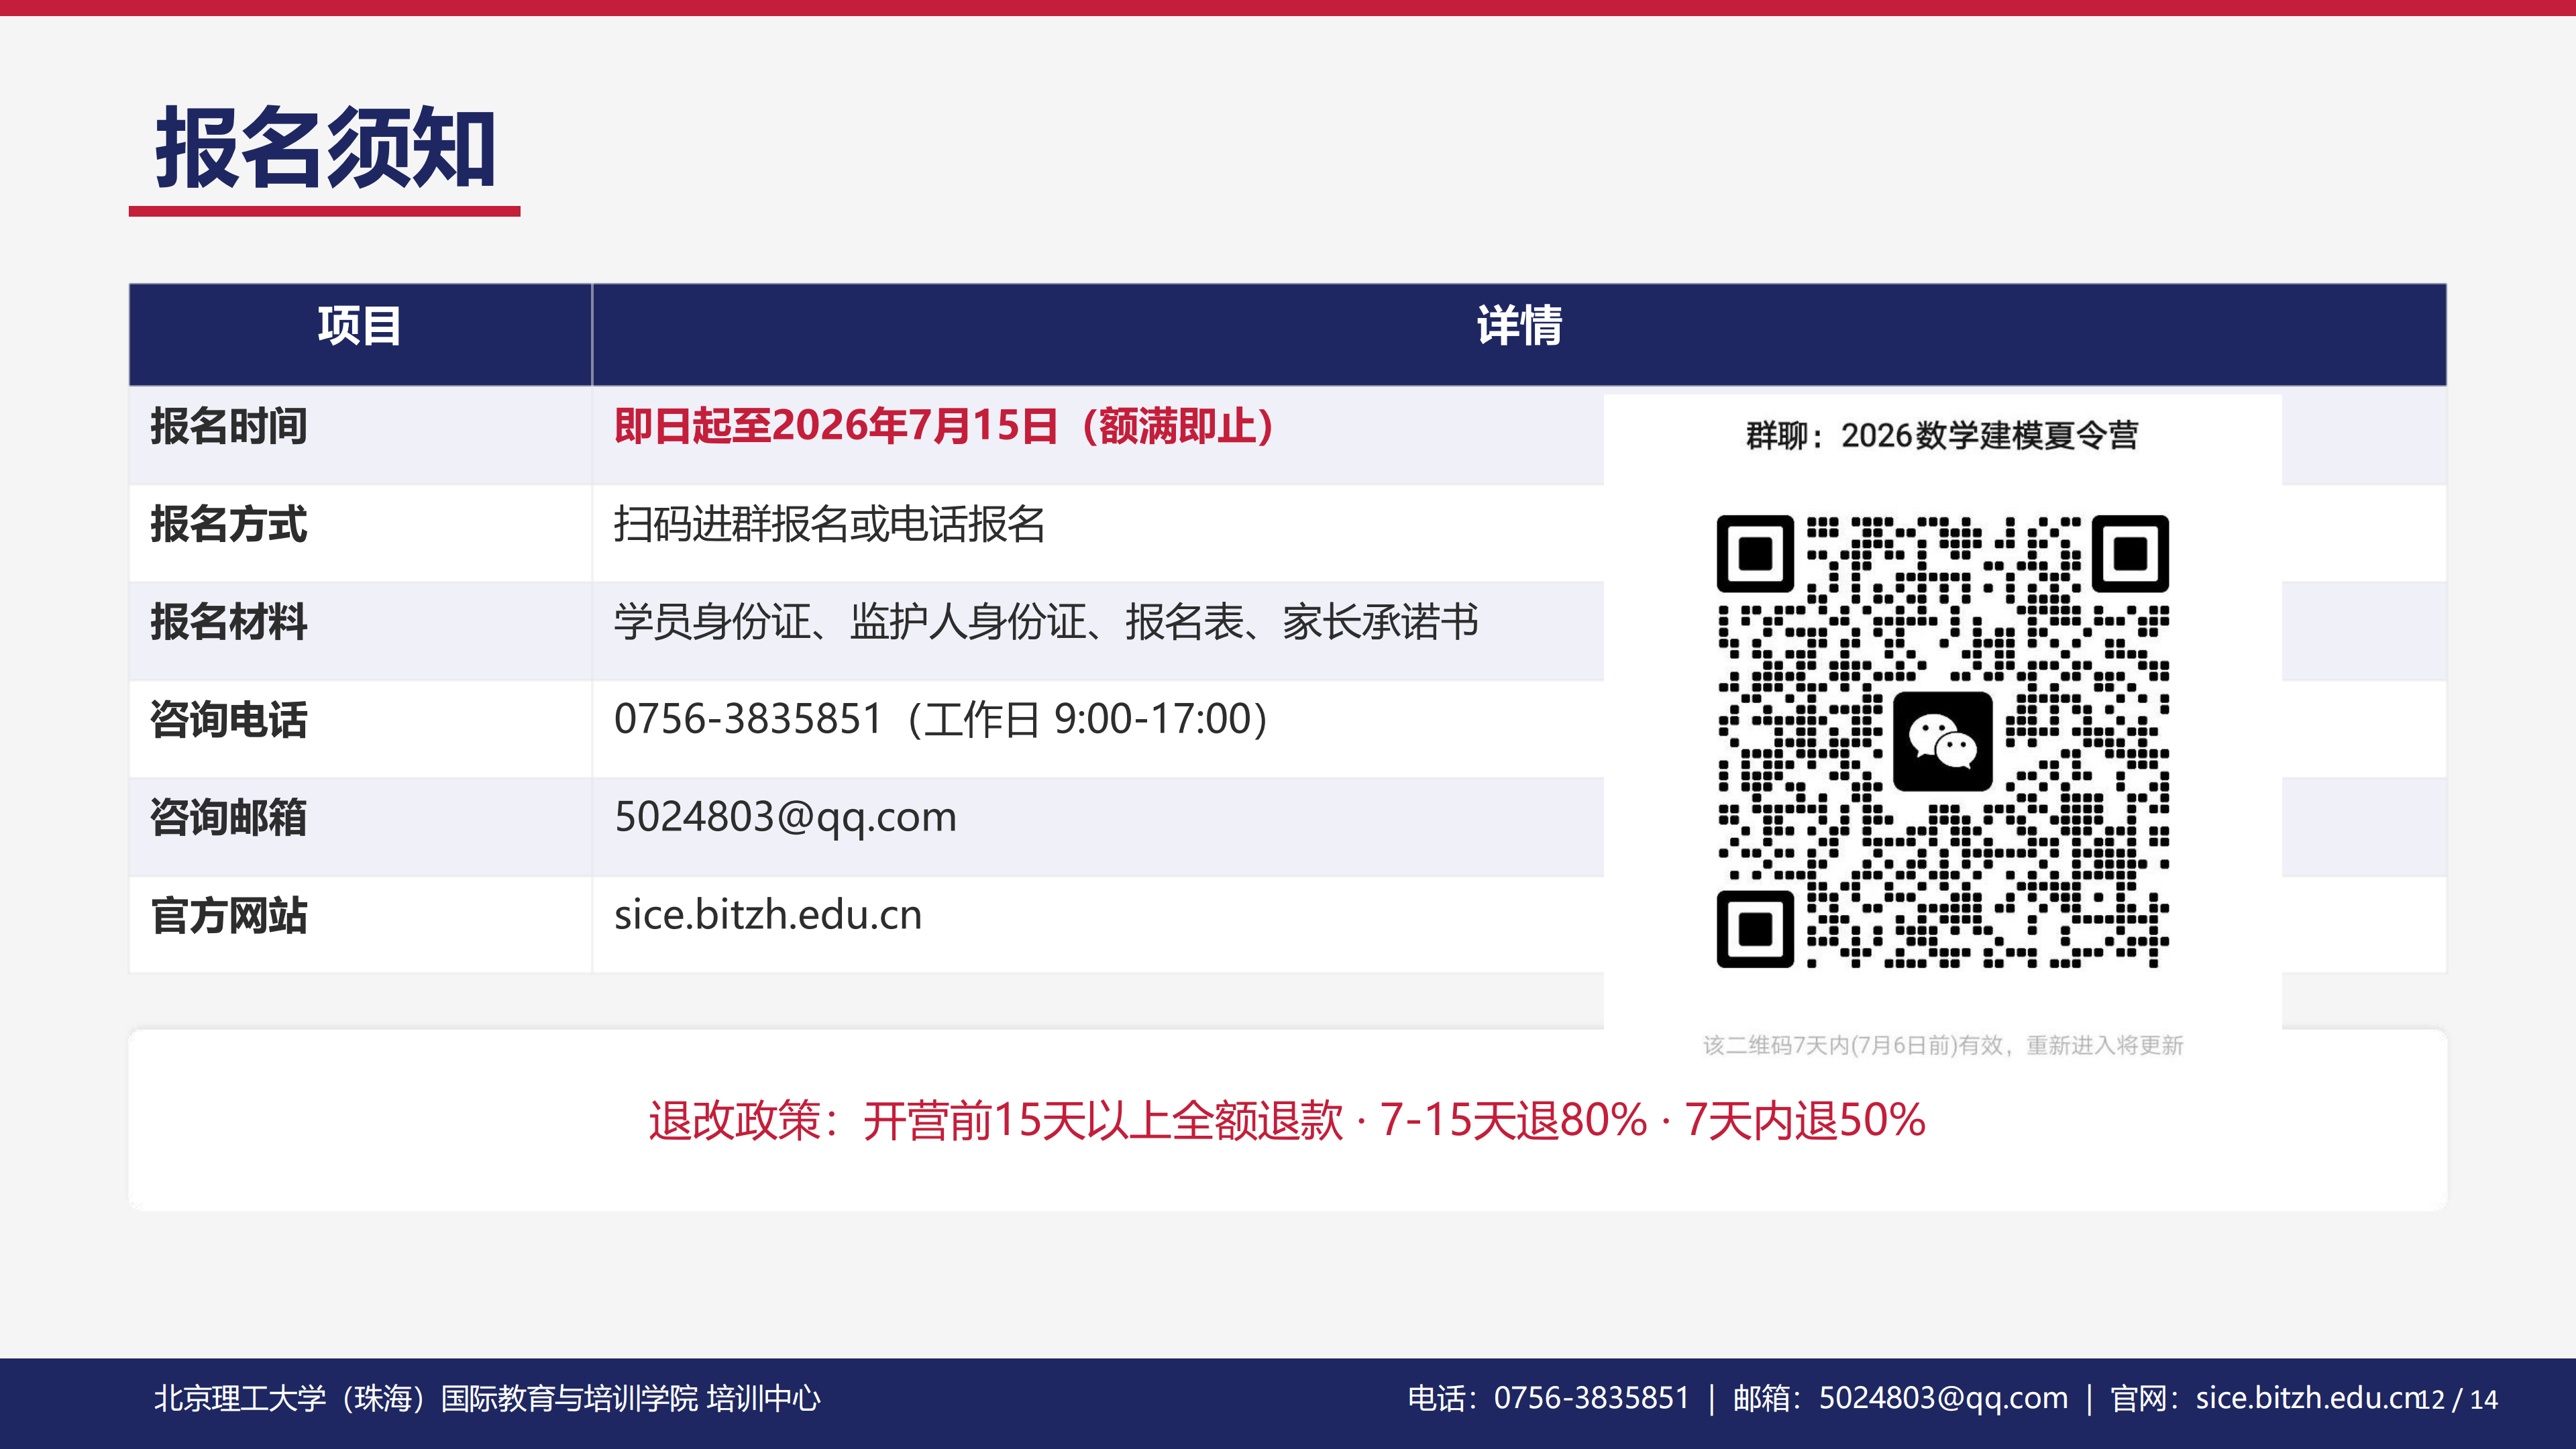Image resolution: width=2576 pixels, height=1449 pixels.
Task: Select 扫码进群报名或电话报名 text
Action: click(829, 524)
